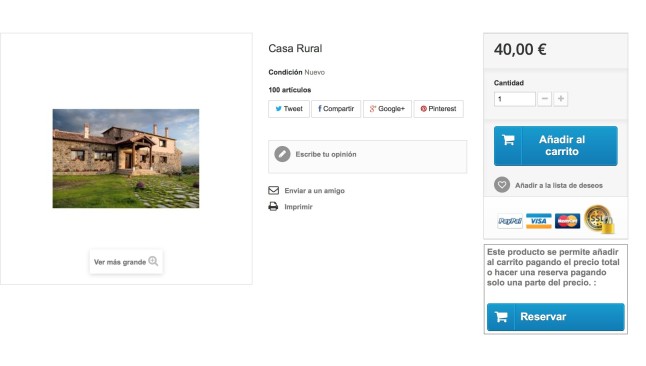The width and height of the screenshot is (646, 366).
Task: Open Enviar a un amigo link
Action: click(314, 191)
